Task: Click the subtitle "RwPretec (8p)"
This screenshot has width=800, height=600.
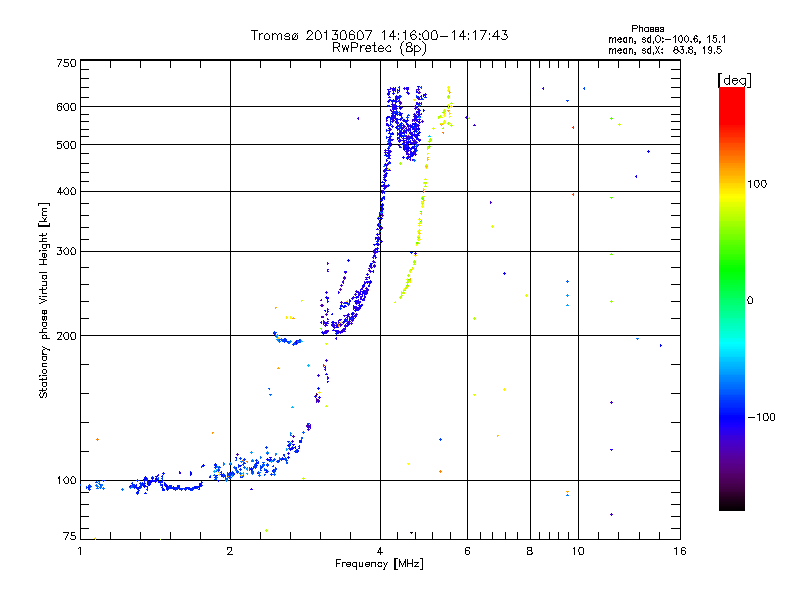Action: 379,48
